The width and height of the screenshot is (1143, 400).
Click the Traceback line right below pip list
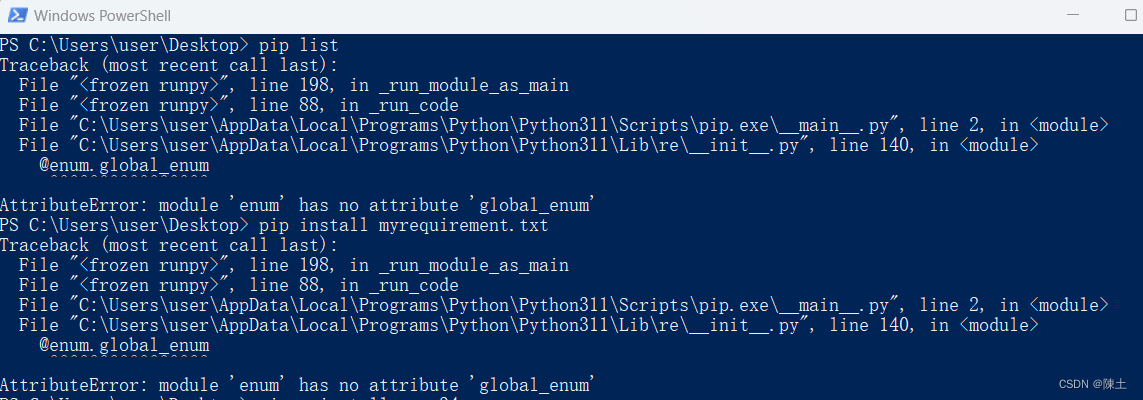169,66
